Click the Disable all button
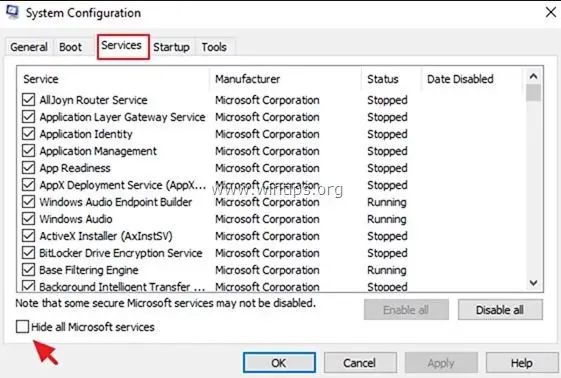Viewport: 561px width, 378px height. pos(500,310)
